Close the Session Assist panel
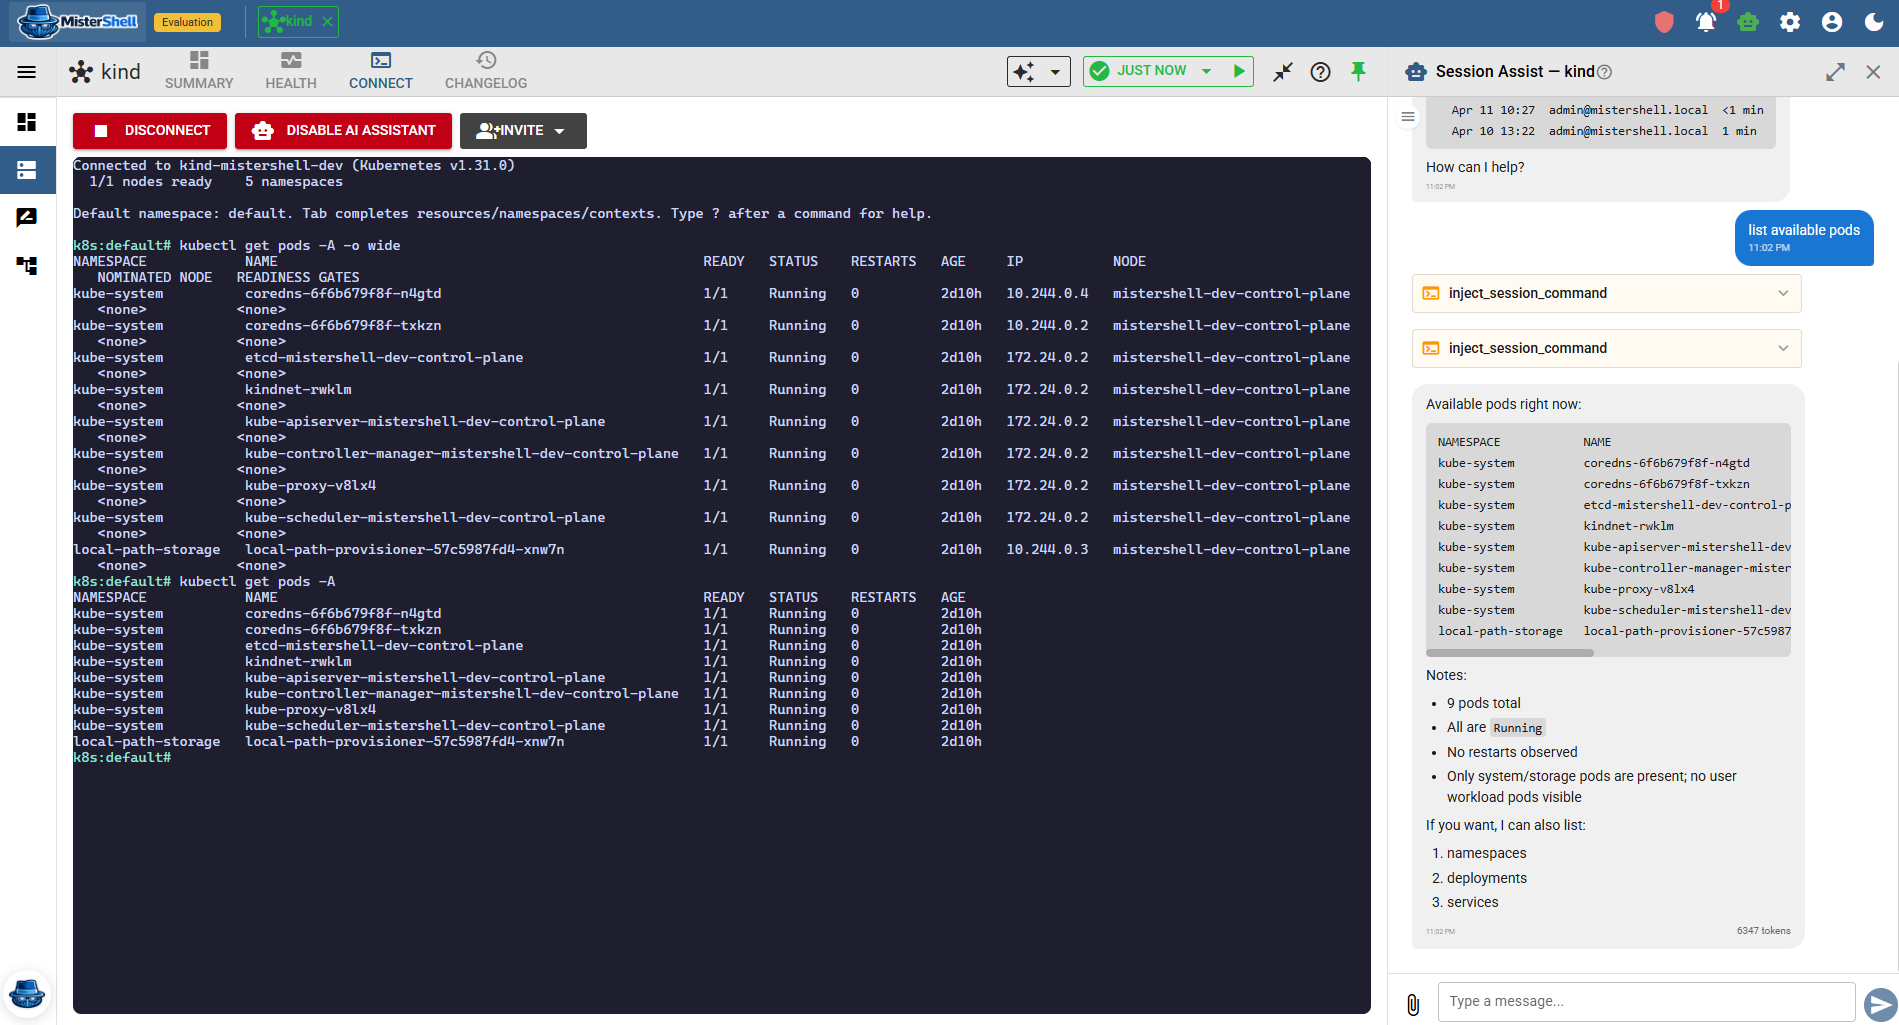This screenshot has height=1025, width=1899. pyautogui.click(x=1873, y=72)
